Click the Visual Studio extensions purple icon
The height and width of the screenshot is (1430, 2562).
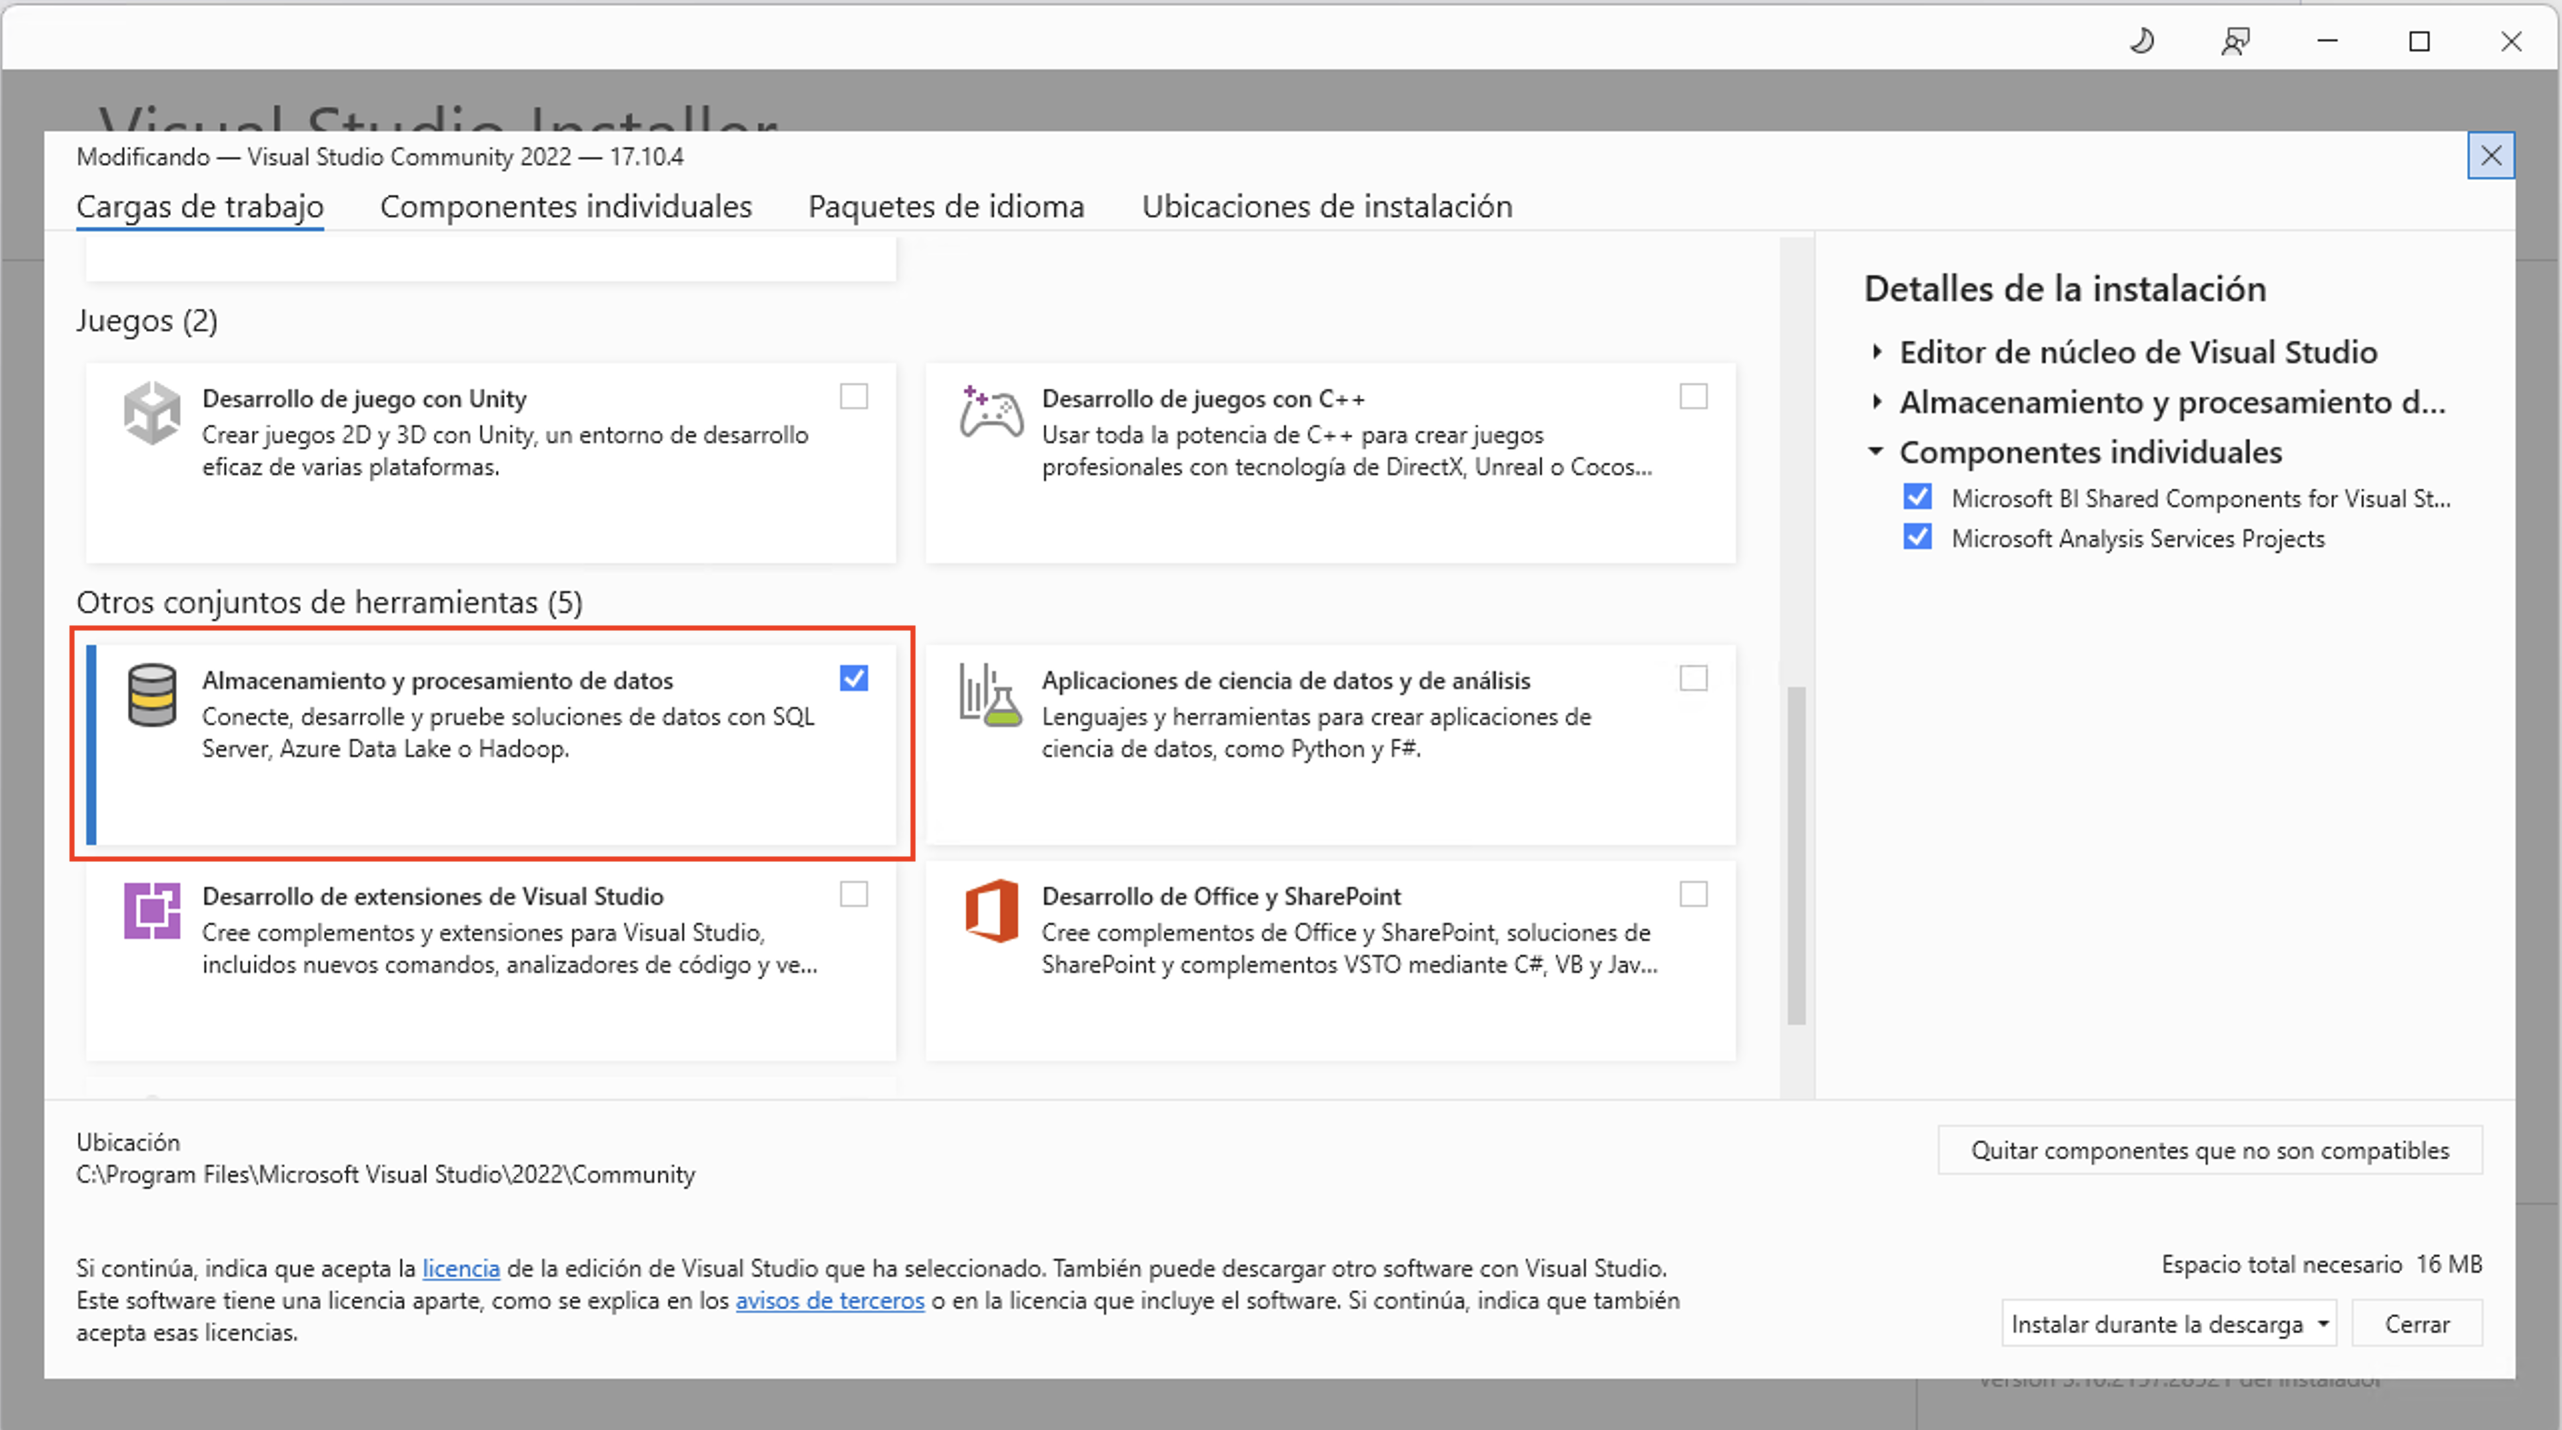[152, 910]
